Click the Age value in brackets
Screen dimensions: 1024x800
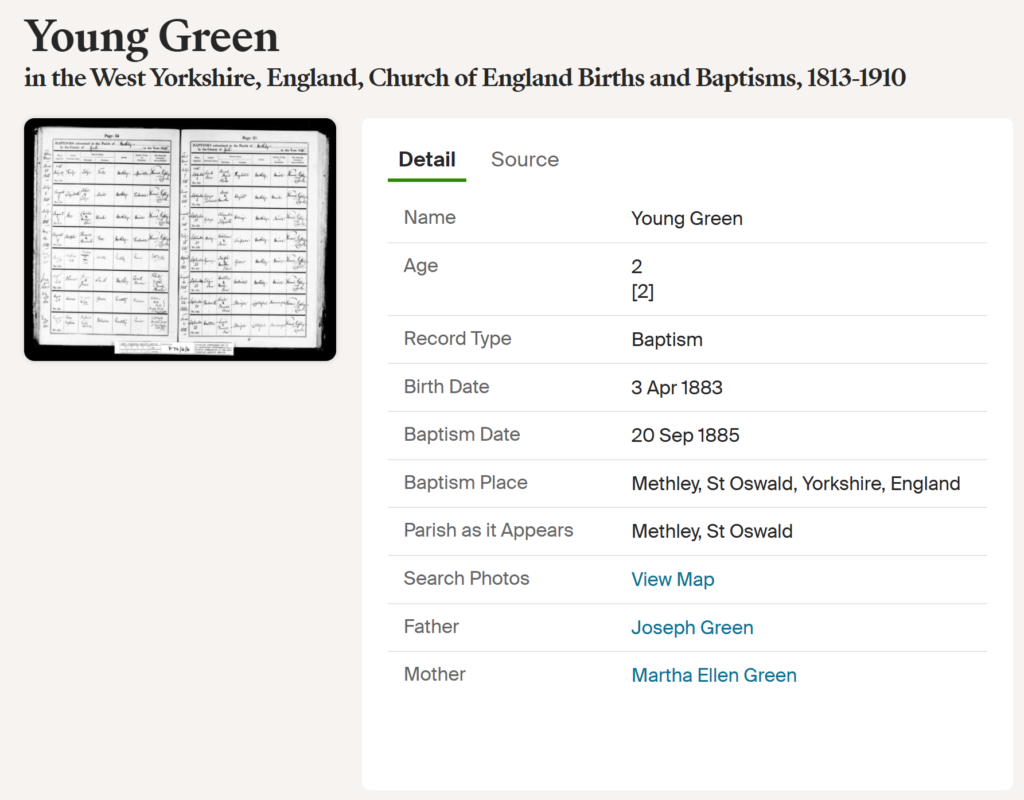[643, 291]
